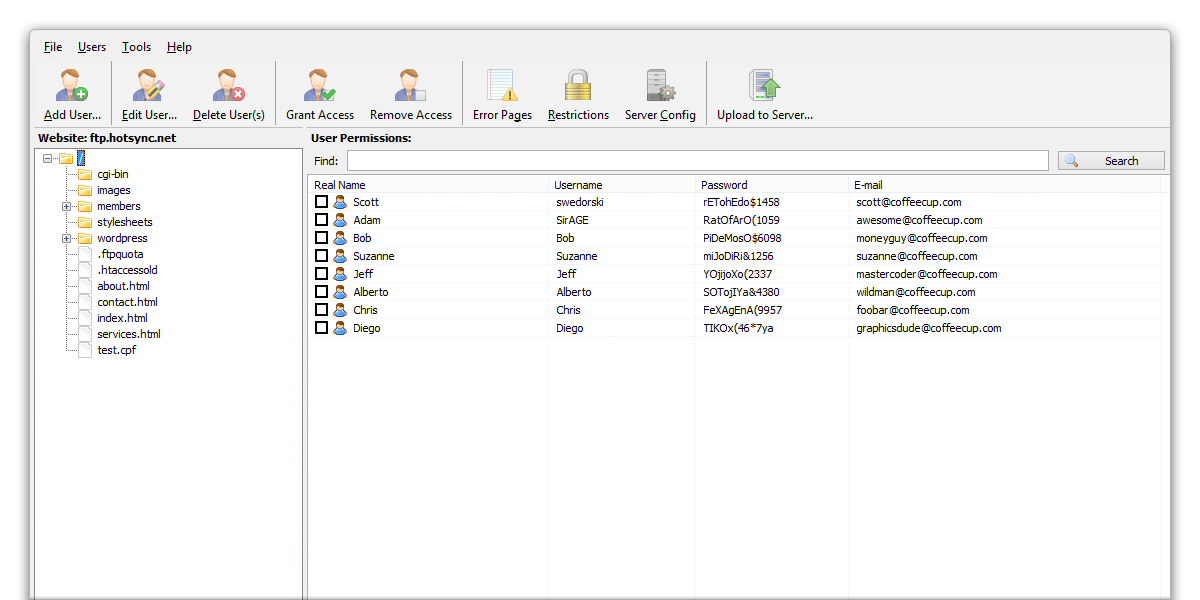Toggle the checkbox for Jeff
Viewport: 1200px width, 600px height.
(321, 274)
